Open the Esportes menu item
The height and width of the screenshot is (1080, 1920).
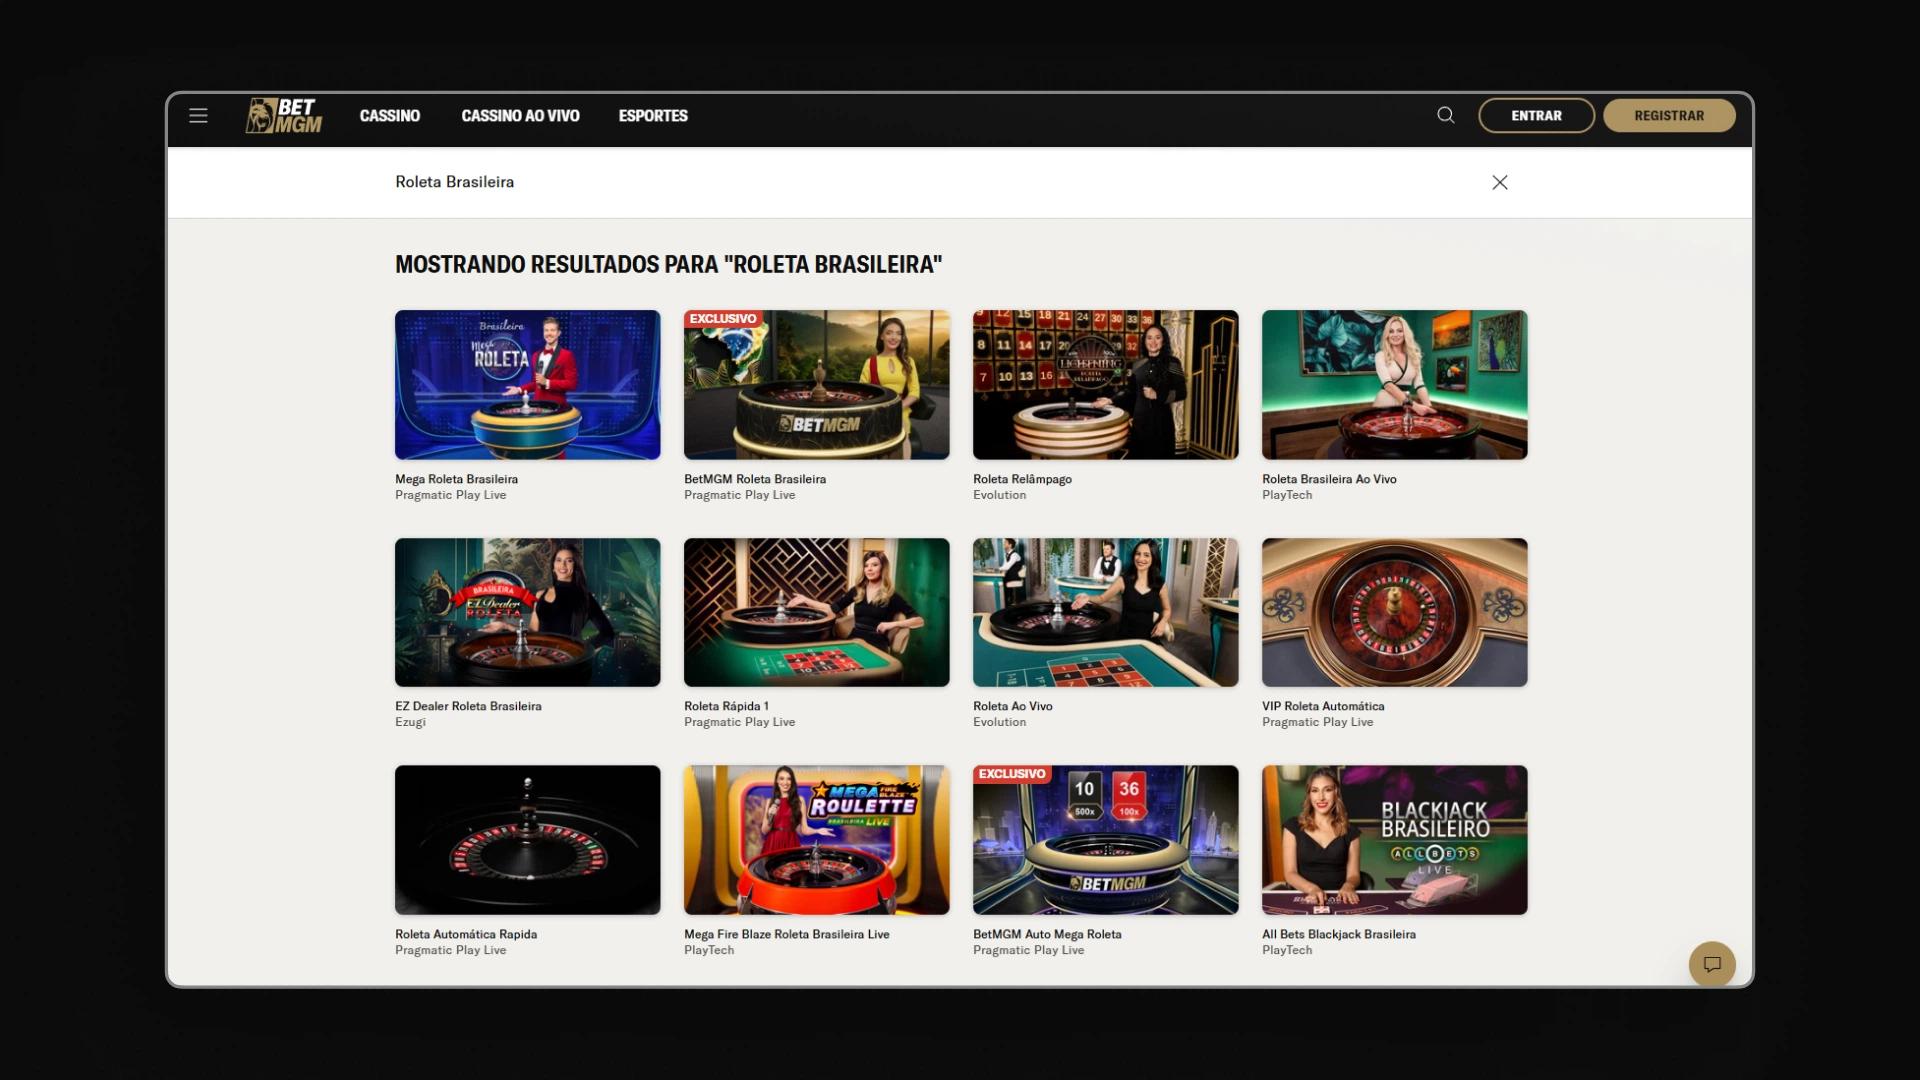[653, 116]
